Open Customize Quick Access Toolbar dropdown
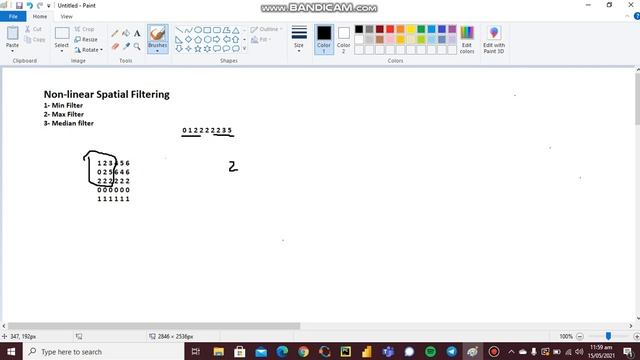Image resolution: width=640 pixels, height=360 pixels. (x=49, y=6)
